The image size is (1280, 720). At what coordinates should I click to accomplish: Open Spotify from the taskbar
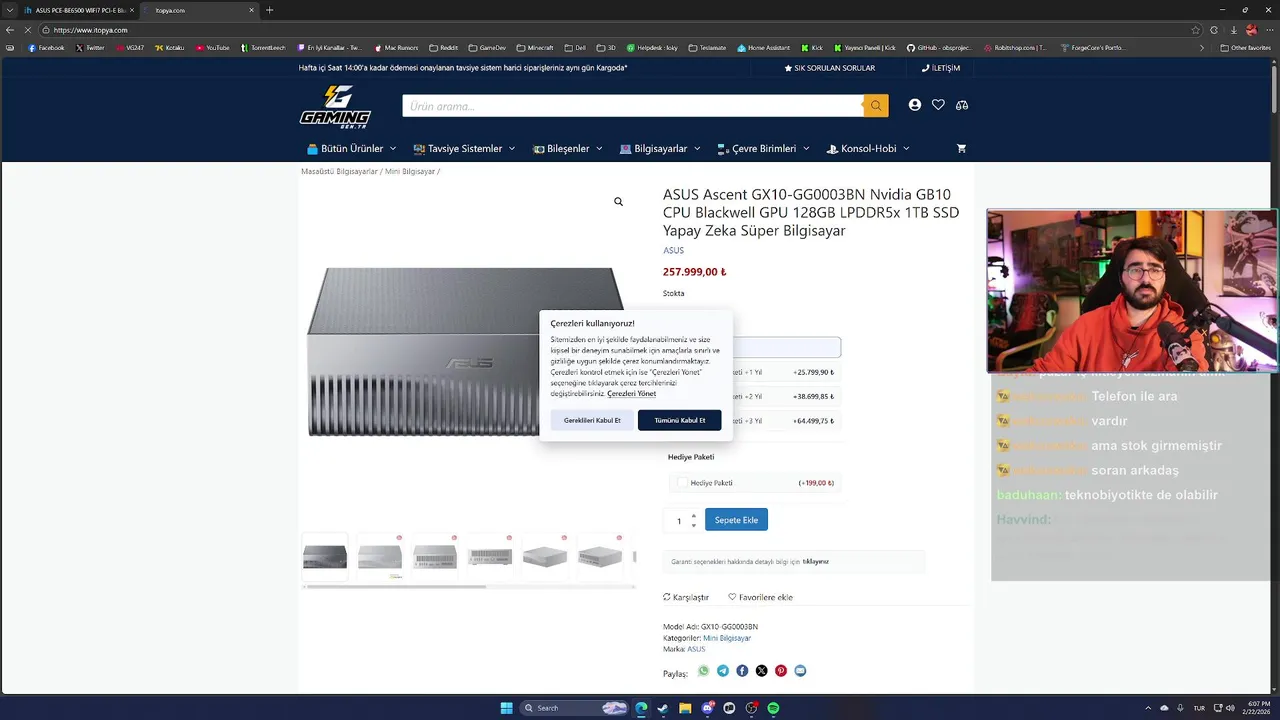click(773, 708)
